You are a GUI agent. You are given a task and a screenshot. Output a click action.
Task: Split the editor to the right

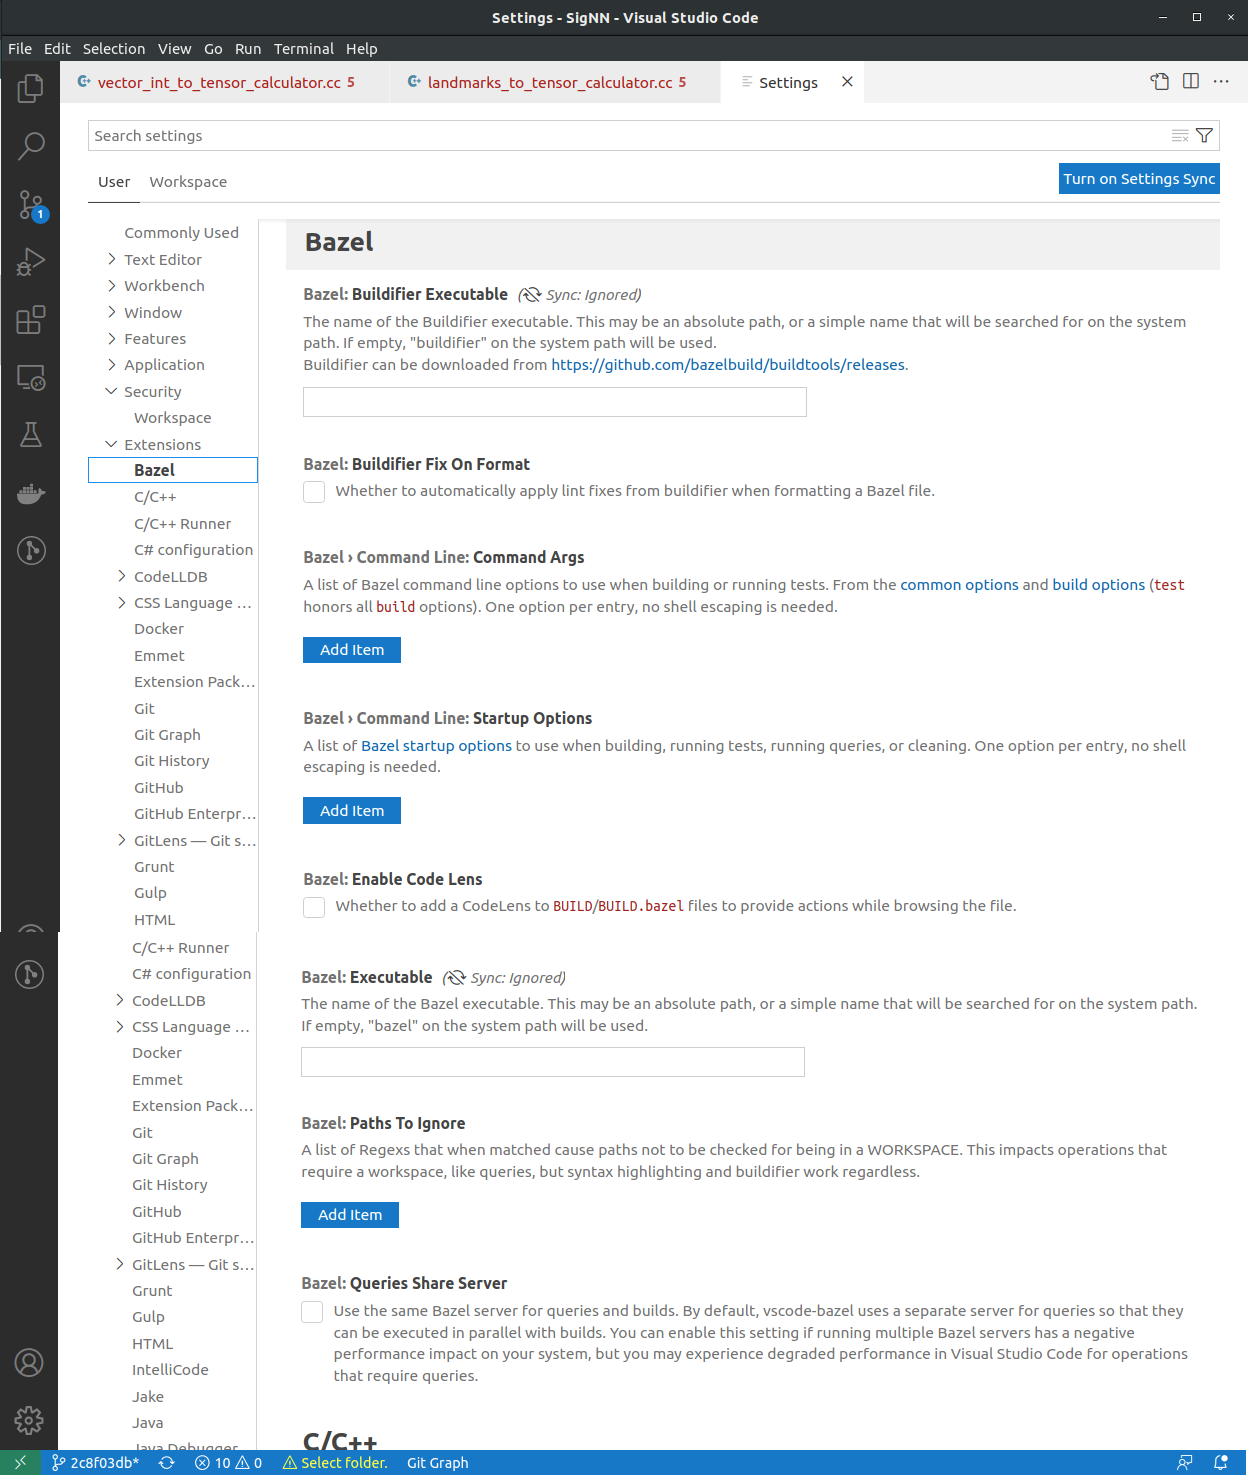(x=1191, y=82)
